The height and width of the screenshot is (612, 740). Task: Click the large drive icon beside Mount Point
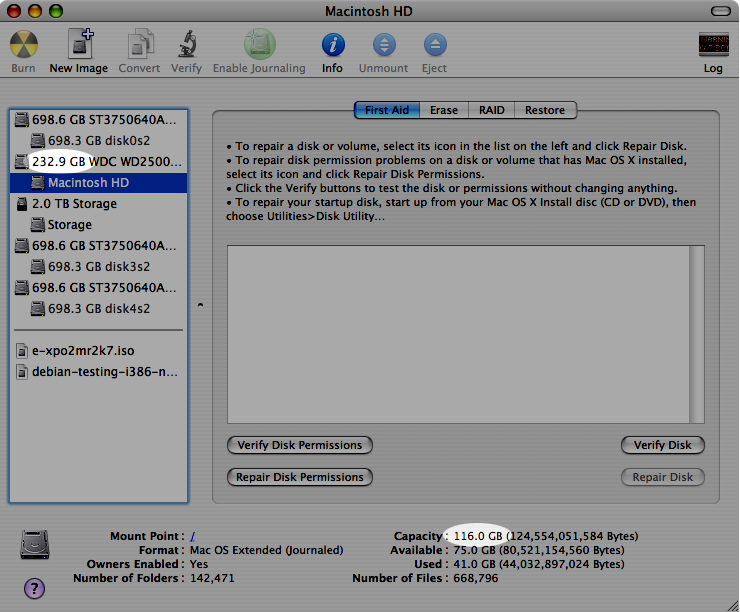point(35,545)
